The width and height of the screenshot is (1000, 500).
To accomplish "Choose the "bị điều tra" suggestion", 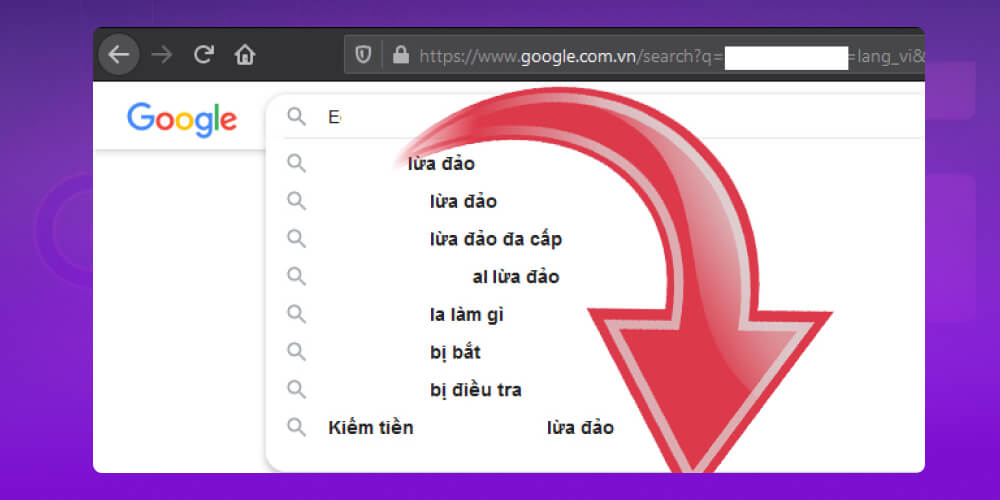I will [x=475, y=390].
